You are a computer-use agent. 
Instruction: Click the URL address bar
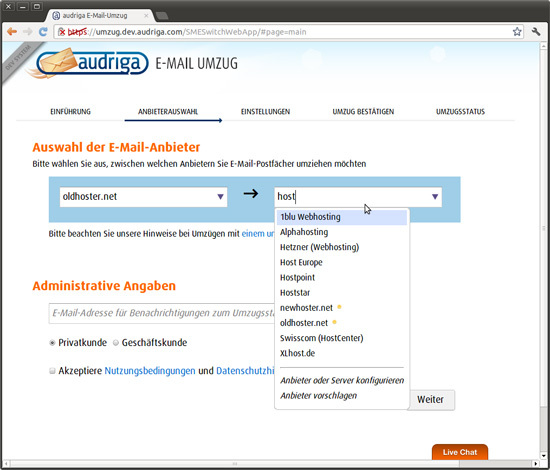point(288,32)
